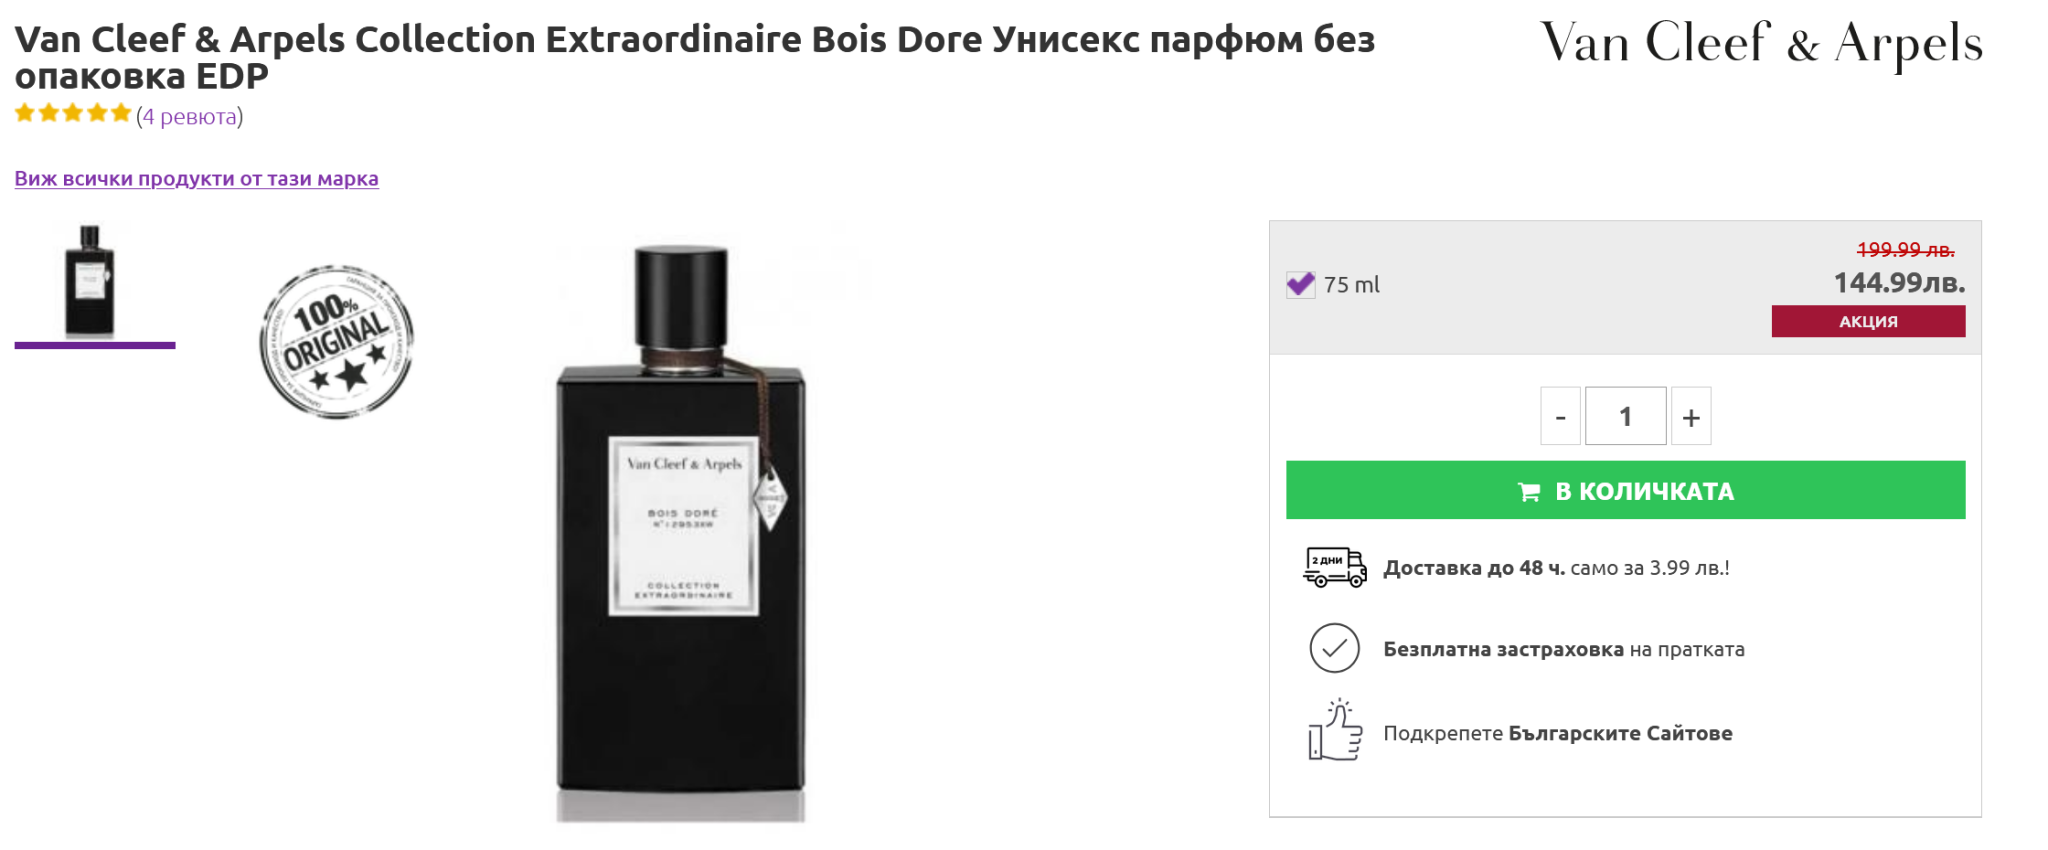Click the quantity input field
The image size is (2048, 850).
point(1625,416)
